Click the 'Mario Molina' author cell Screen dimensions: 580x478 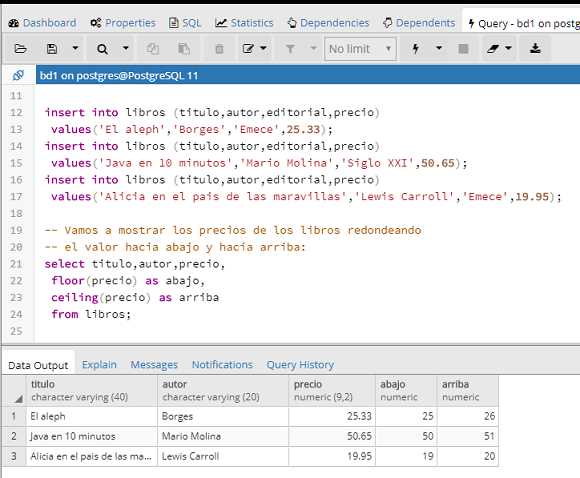223,436
